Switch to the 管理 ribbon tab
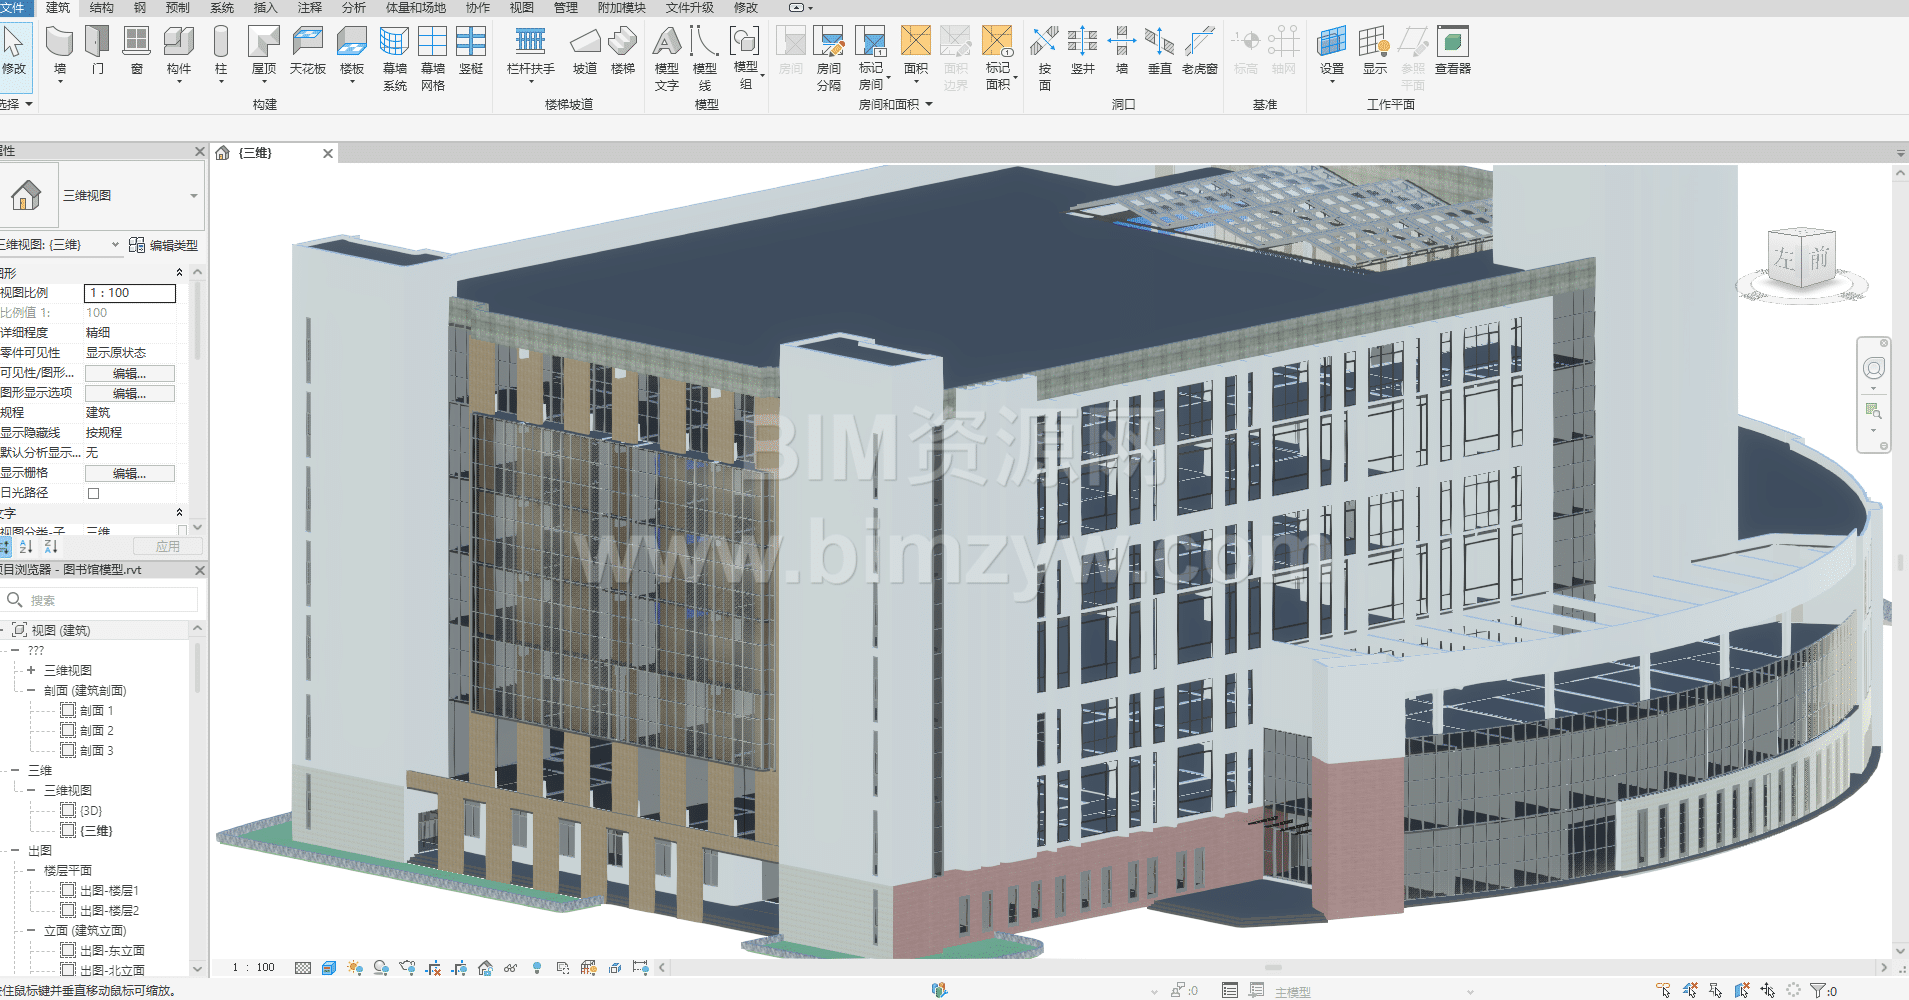Viewport: 1909px width, 1000px height. coord(566,8)
